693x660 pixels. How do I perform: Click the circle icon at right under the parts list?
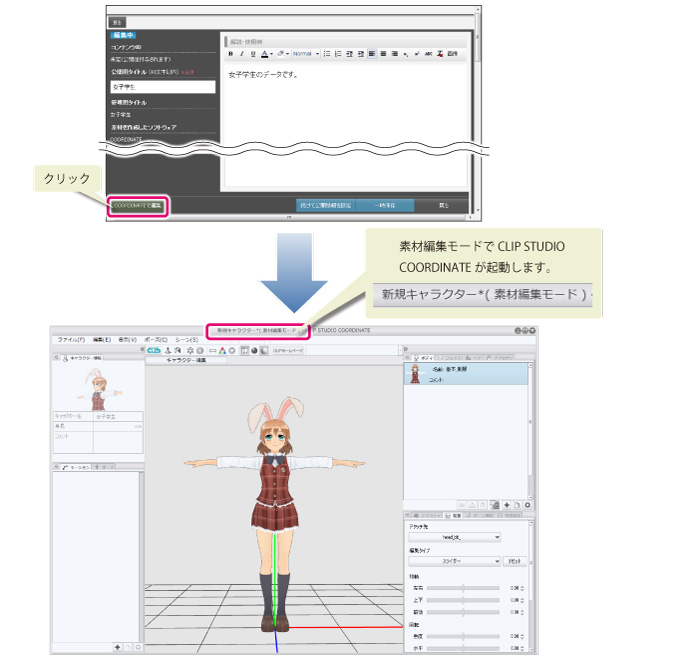pyautogui.click(x=527, y=505)
